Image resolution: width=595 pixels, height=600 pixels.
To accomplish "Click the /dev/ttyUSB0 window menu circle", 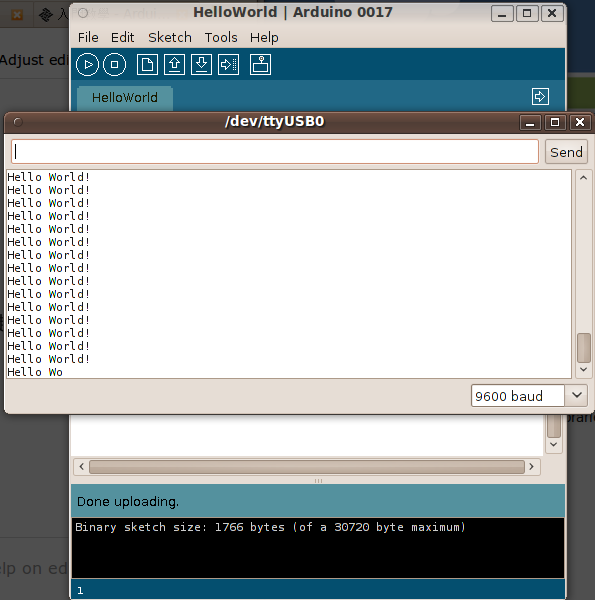I will click(x=18, y=122).
